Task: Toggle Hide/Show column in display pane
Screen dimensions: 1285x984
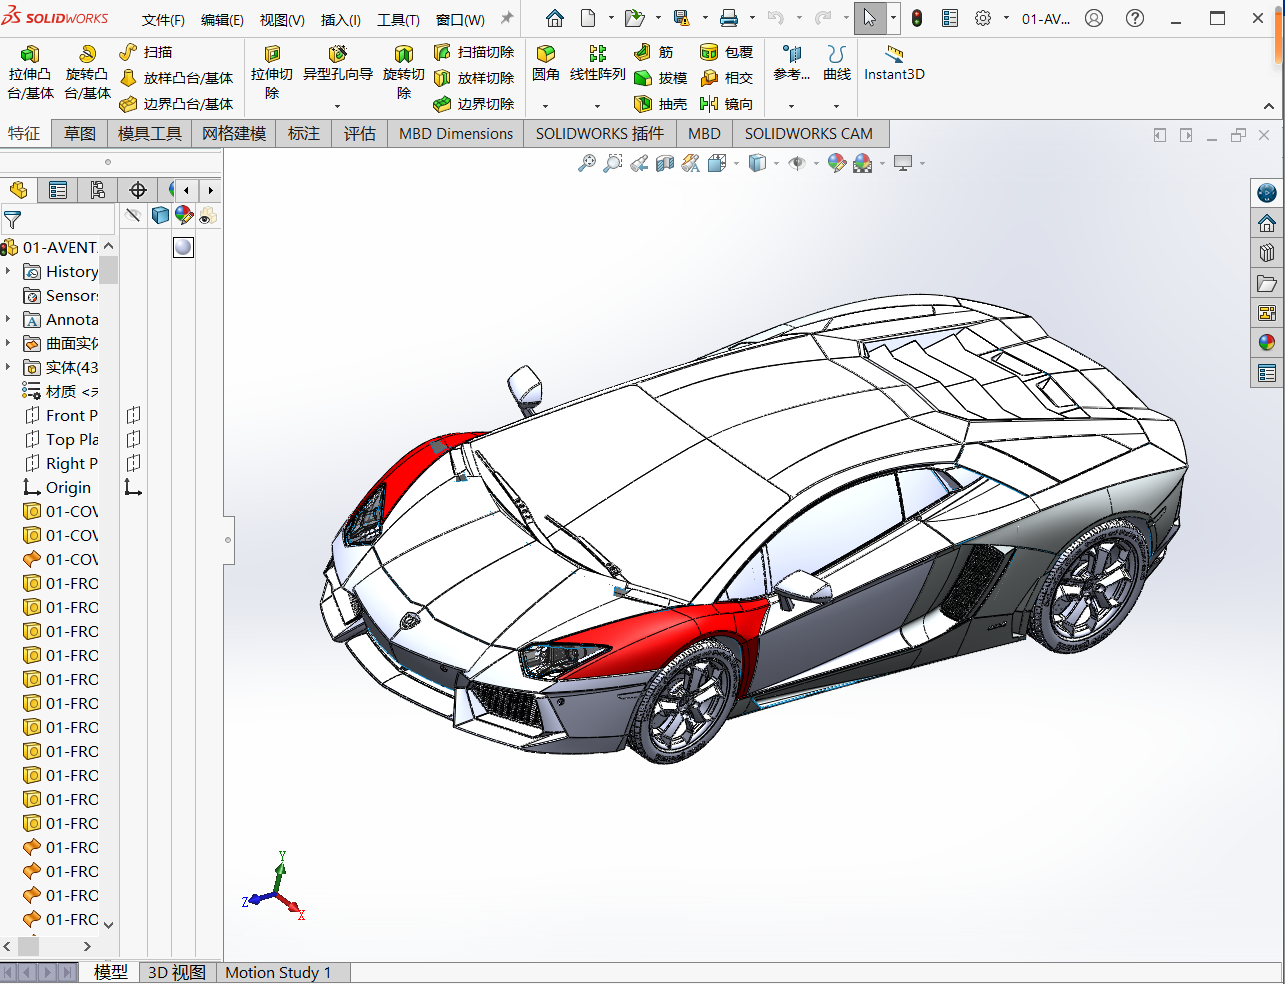Action: click(133, 215)
